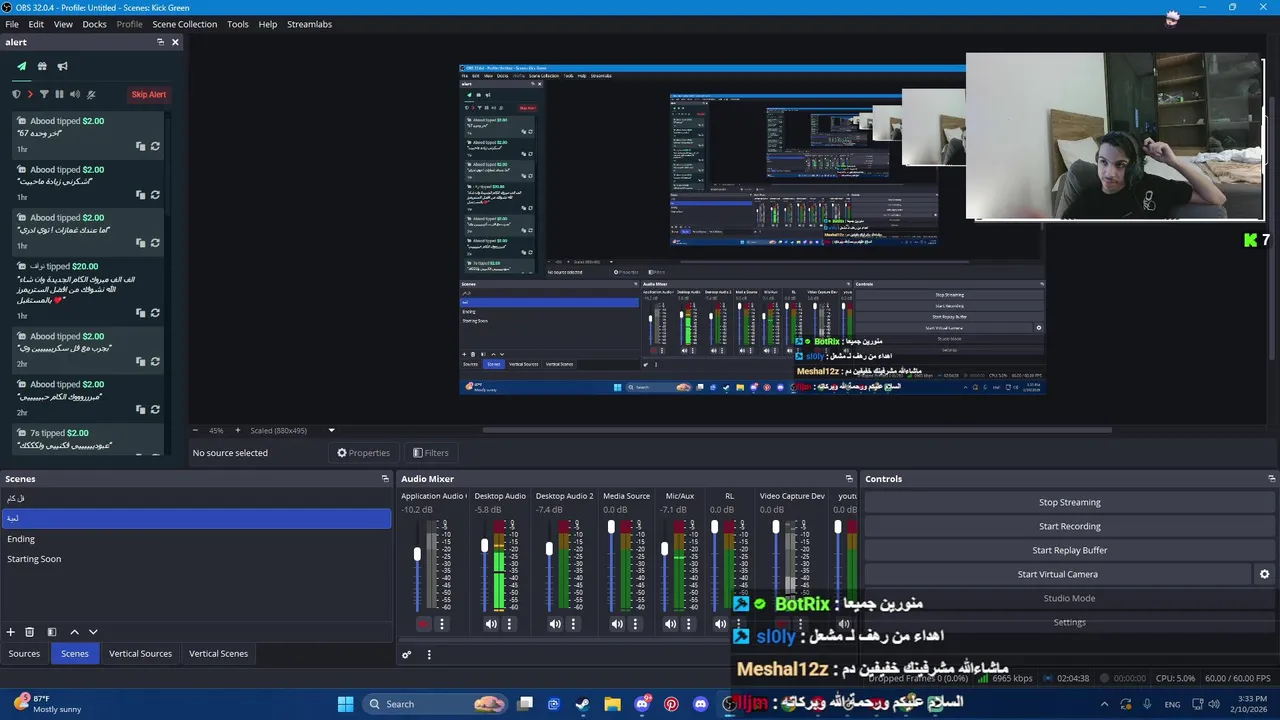
Task: Switch to the Sources tab
Action: 24,654
